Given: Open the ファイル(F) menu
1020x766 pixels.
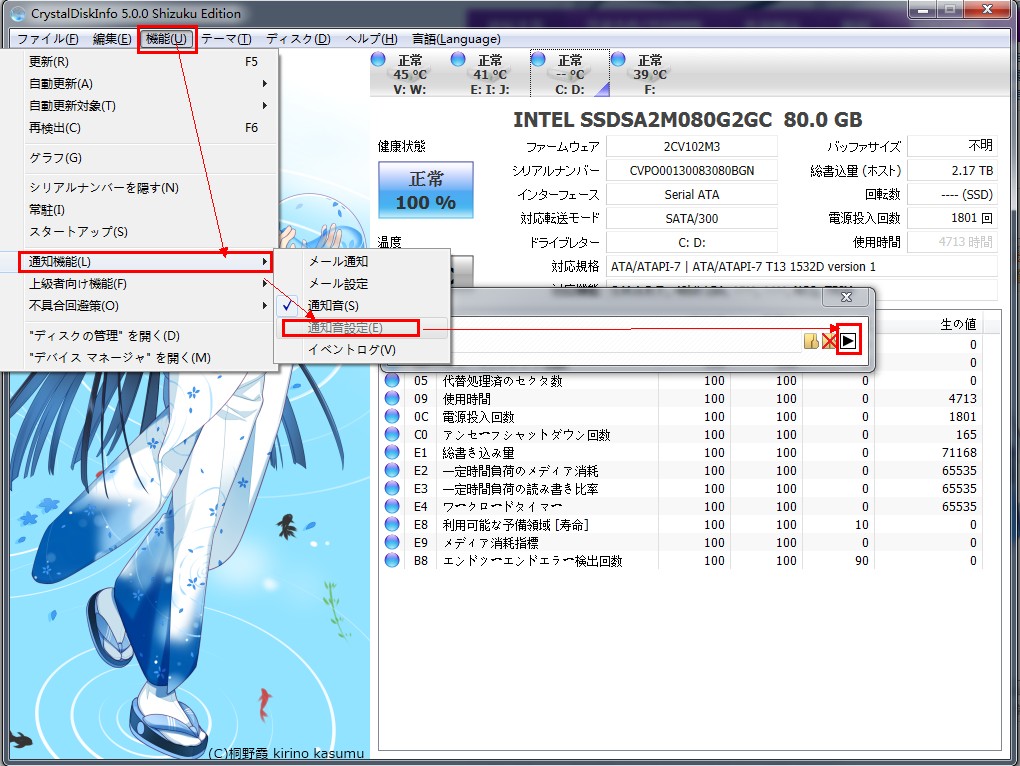Looking at the screenshot, I should coord(47,39).
